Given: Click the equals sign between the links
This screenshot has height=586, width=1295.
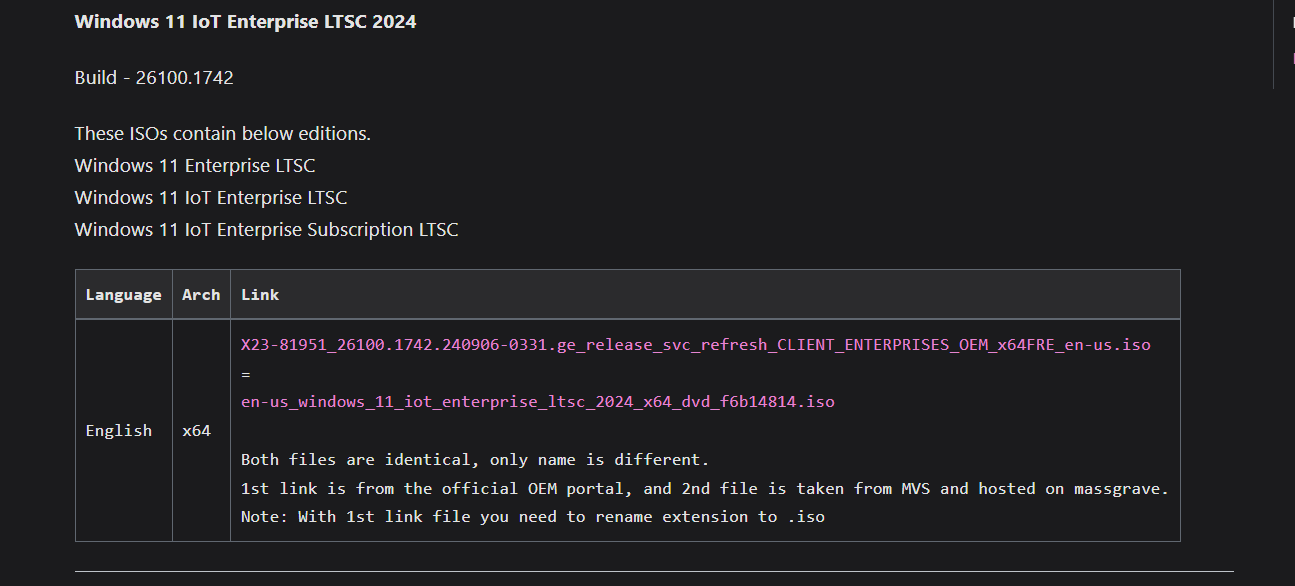Looking at the screenshot, I should click(x=246, y=374).
